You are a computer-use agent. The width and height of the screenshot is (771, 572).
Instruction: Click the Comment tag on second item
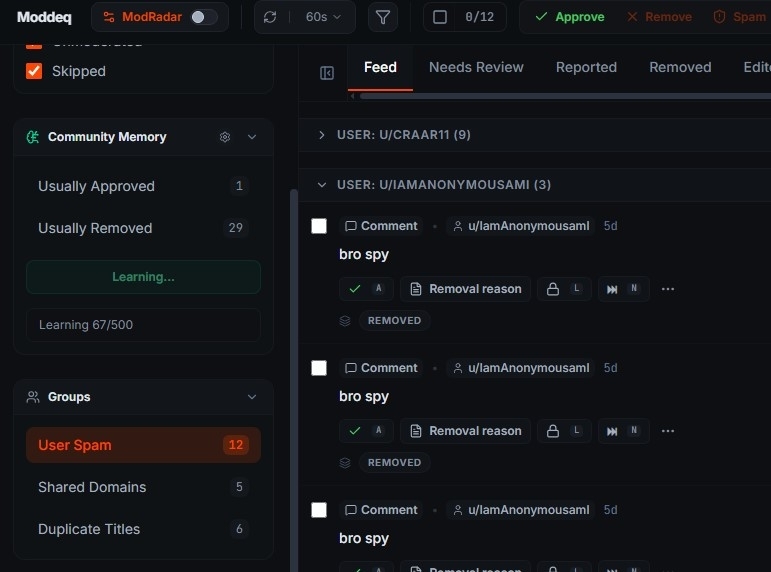click(x=381, y=368)
